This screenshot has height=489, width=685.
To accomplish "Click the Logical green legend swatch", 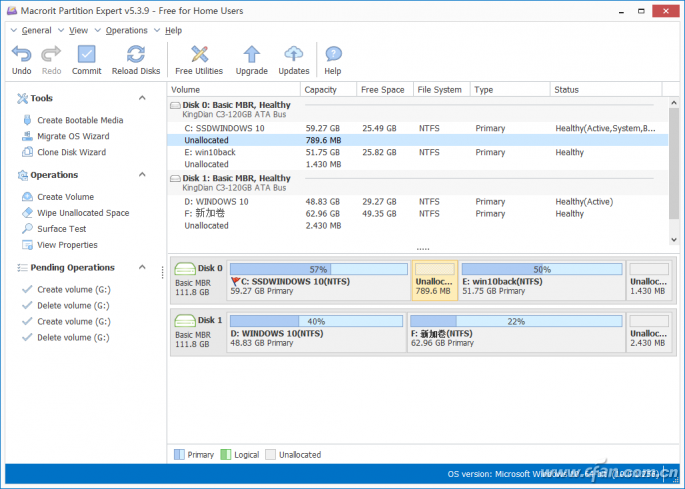I will coord(225,454).
